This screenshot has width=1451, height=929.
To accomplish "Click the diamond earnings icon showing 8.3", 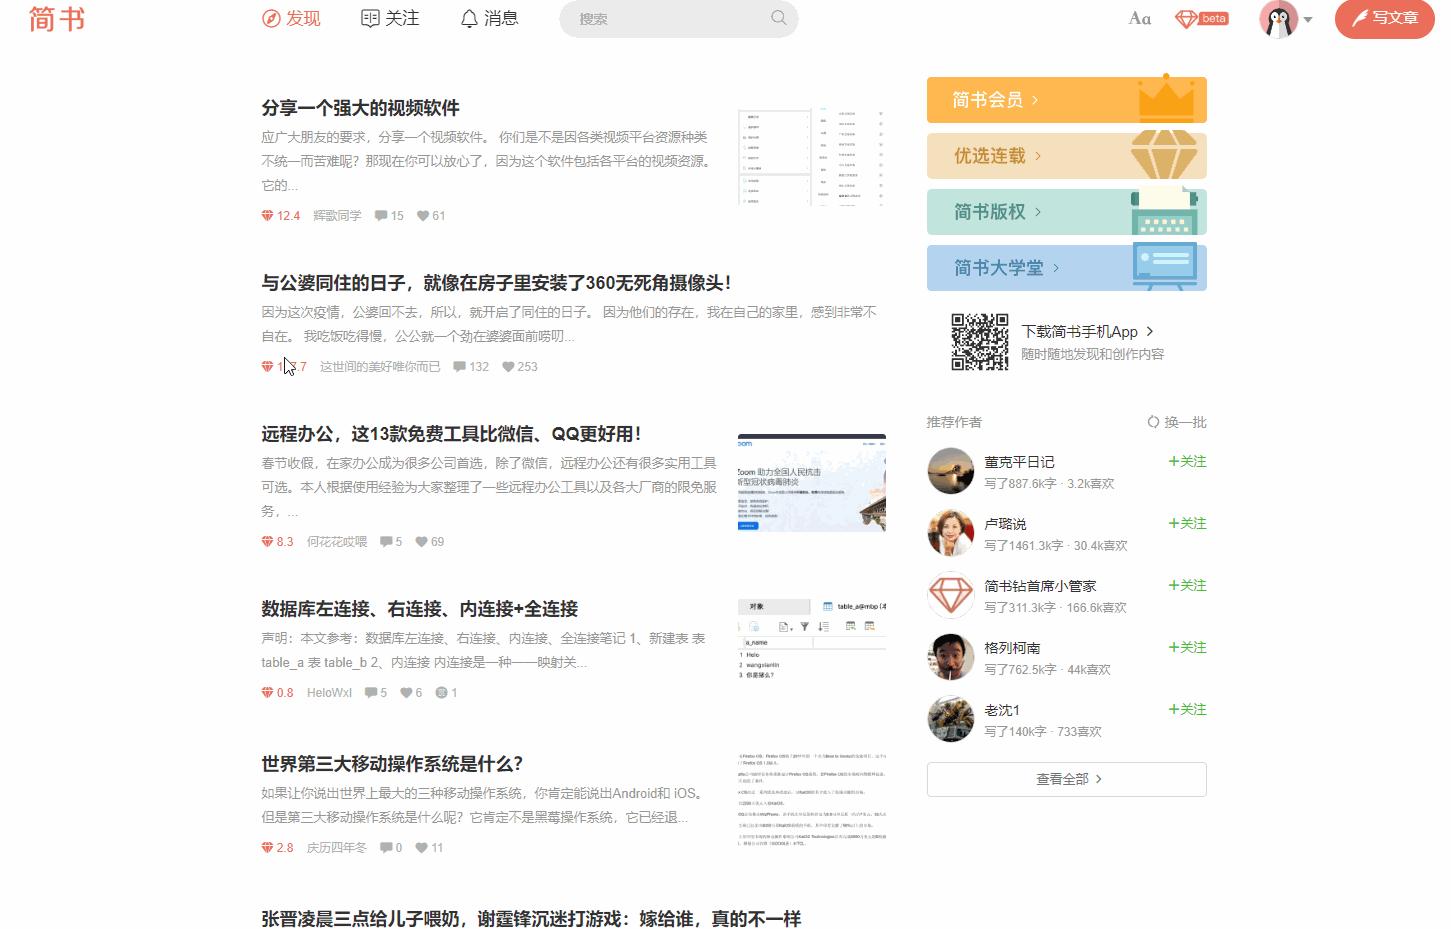I will [x=268, y=541].
